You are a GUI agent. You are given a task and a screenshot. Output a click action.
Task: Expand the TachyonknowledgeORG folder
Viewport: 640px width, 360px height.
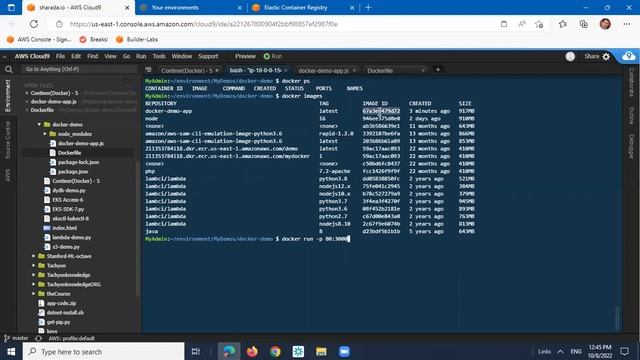click(x=33, y=284)
